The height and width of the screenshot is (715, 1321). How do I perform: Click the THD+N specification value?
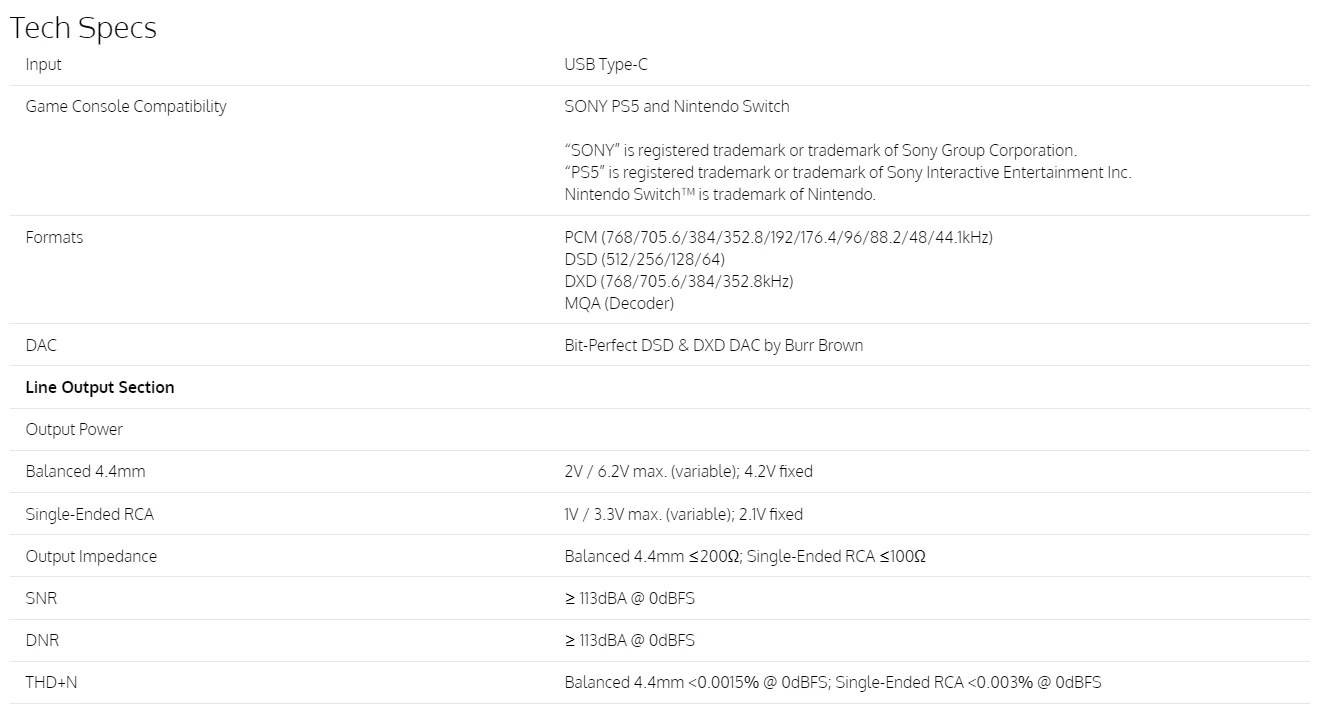point(833,683)
